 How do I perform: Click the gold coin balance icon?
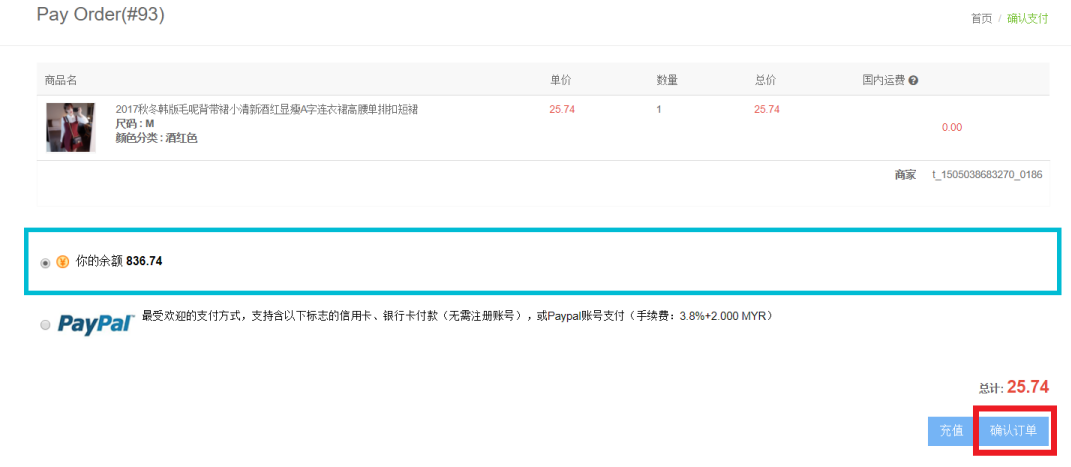[x=62, y=262]
